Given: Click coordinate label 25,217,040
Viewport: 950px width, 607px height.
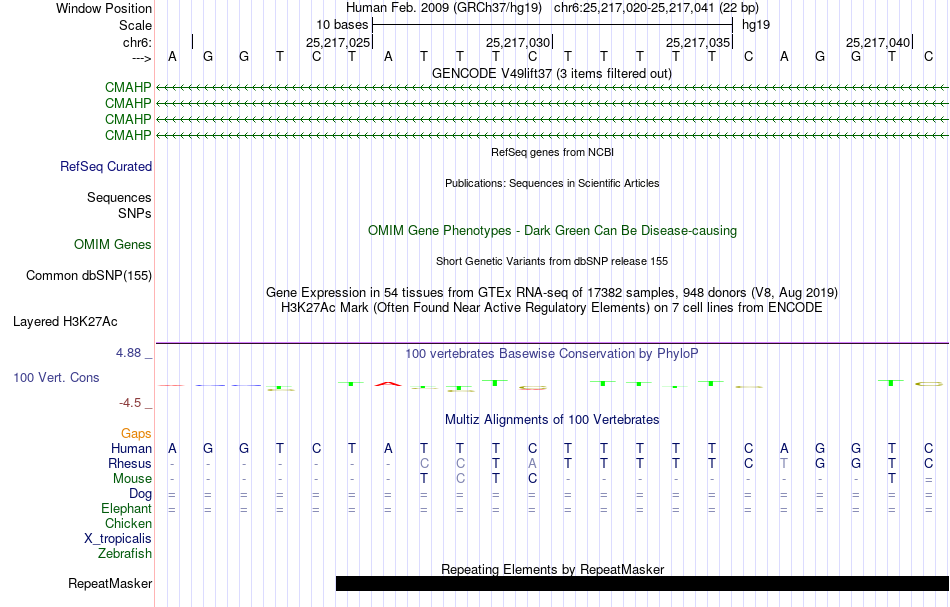Looking at the screenshot, I should click(x=877, y=42).
